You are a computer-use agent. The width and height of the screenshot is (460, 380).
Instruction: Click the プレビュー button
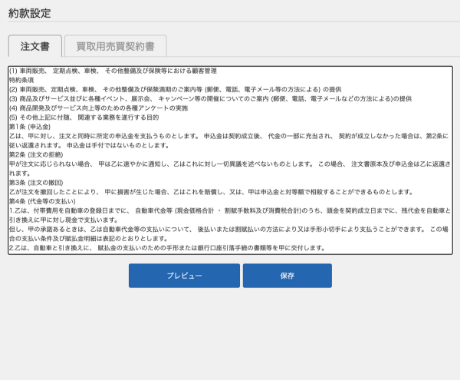point(184,276)
